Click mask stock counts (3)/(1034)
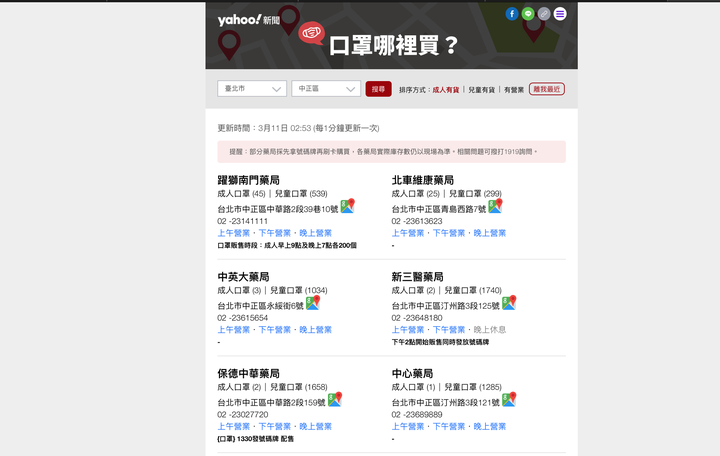Screen dimensions: 720x456 point(272,291)
